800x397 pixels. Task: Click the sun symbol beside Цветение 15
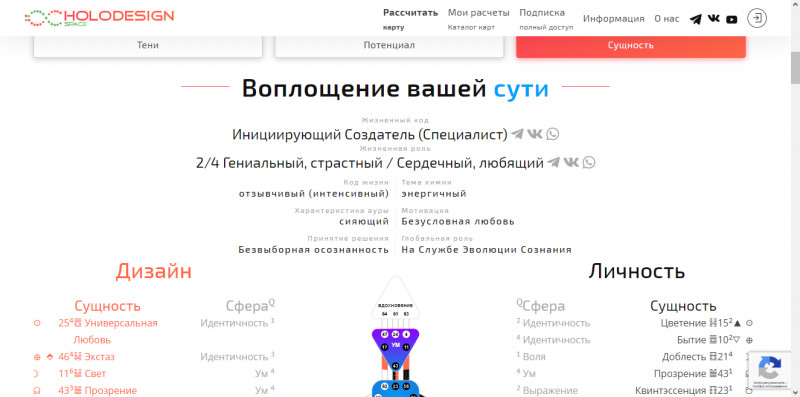coord(749,323)
